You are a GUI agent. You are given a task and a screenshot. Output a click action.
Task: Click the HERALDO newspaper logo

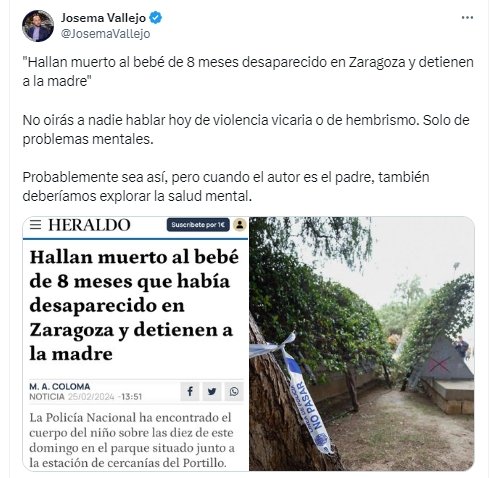89,225
